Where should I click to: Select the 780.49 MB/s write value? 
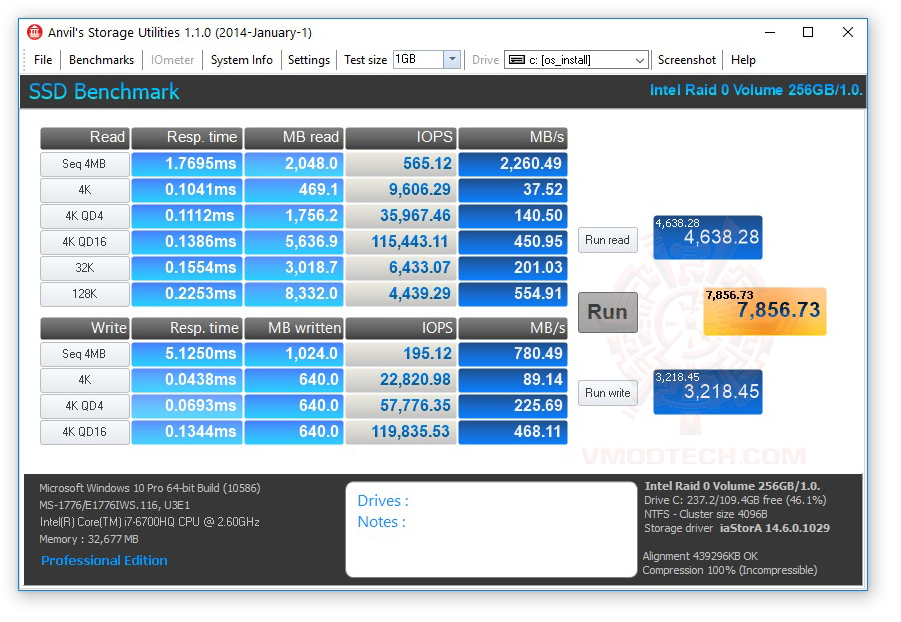coord(513,354)
